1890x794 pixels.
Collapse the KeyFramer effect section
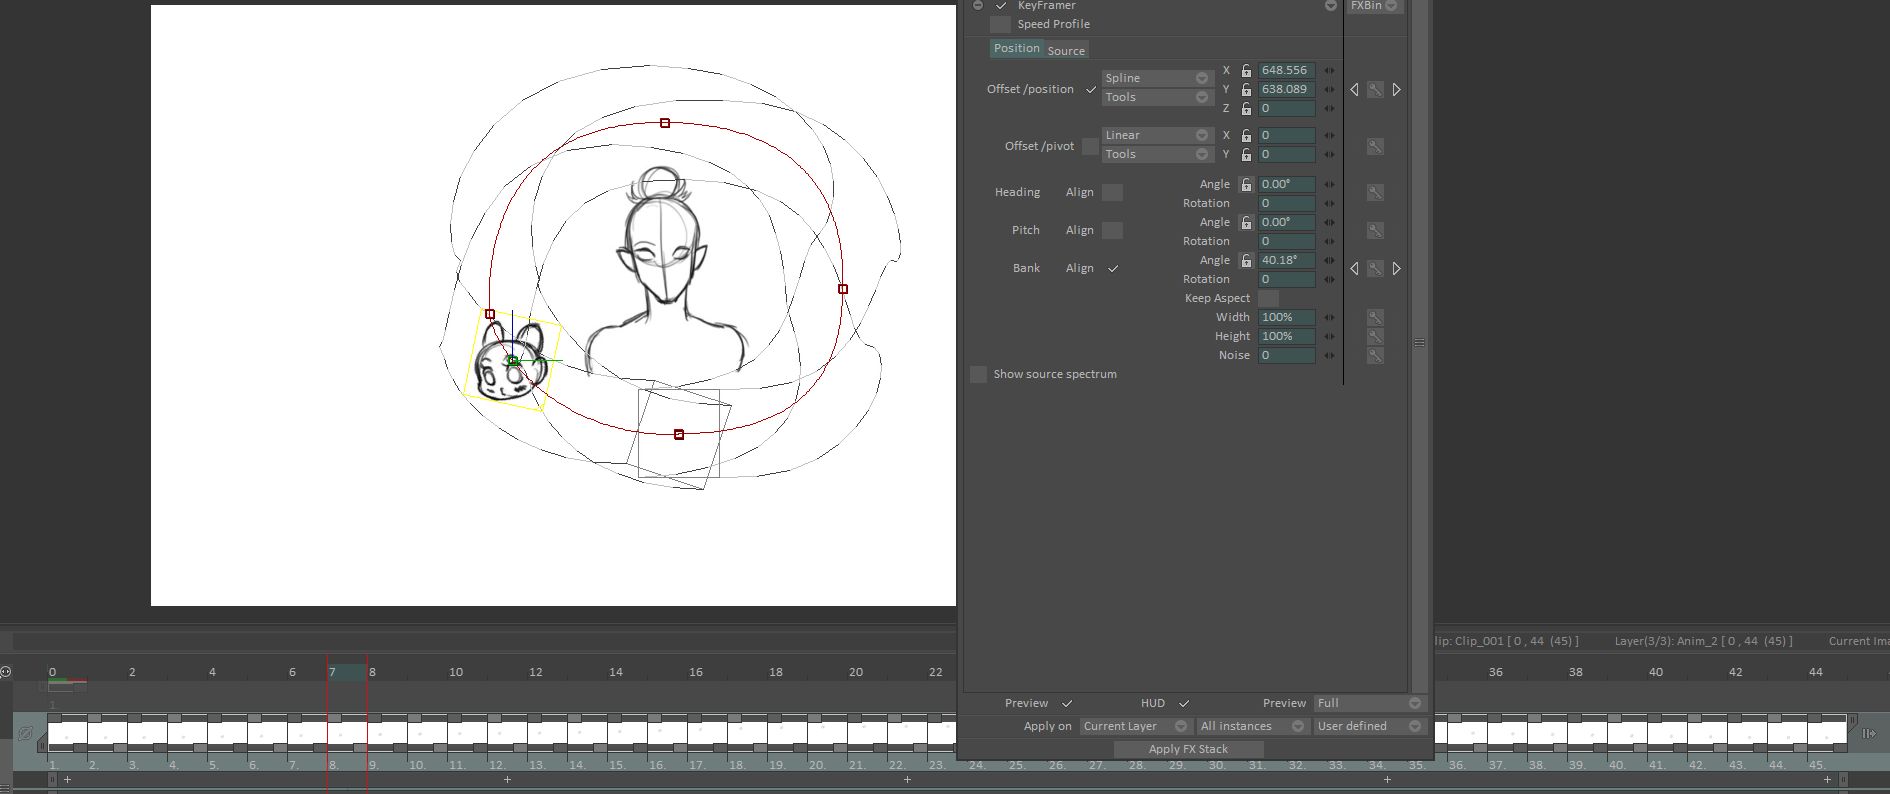pos(978,6)
